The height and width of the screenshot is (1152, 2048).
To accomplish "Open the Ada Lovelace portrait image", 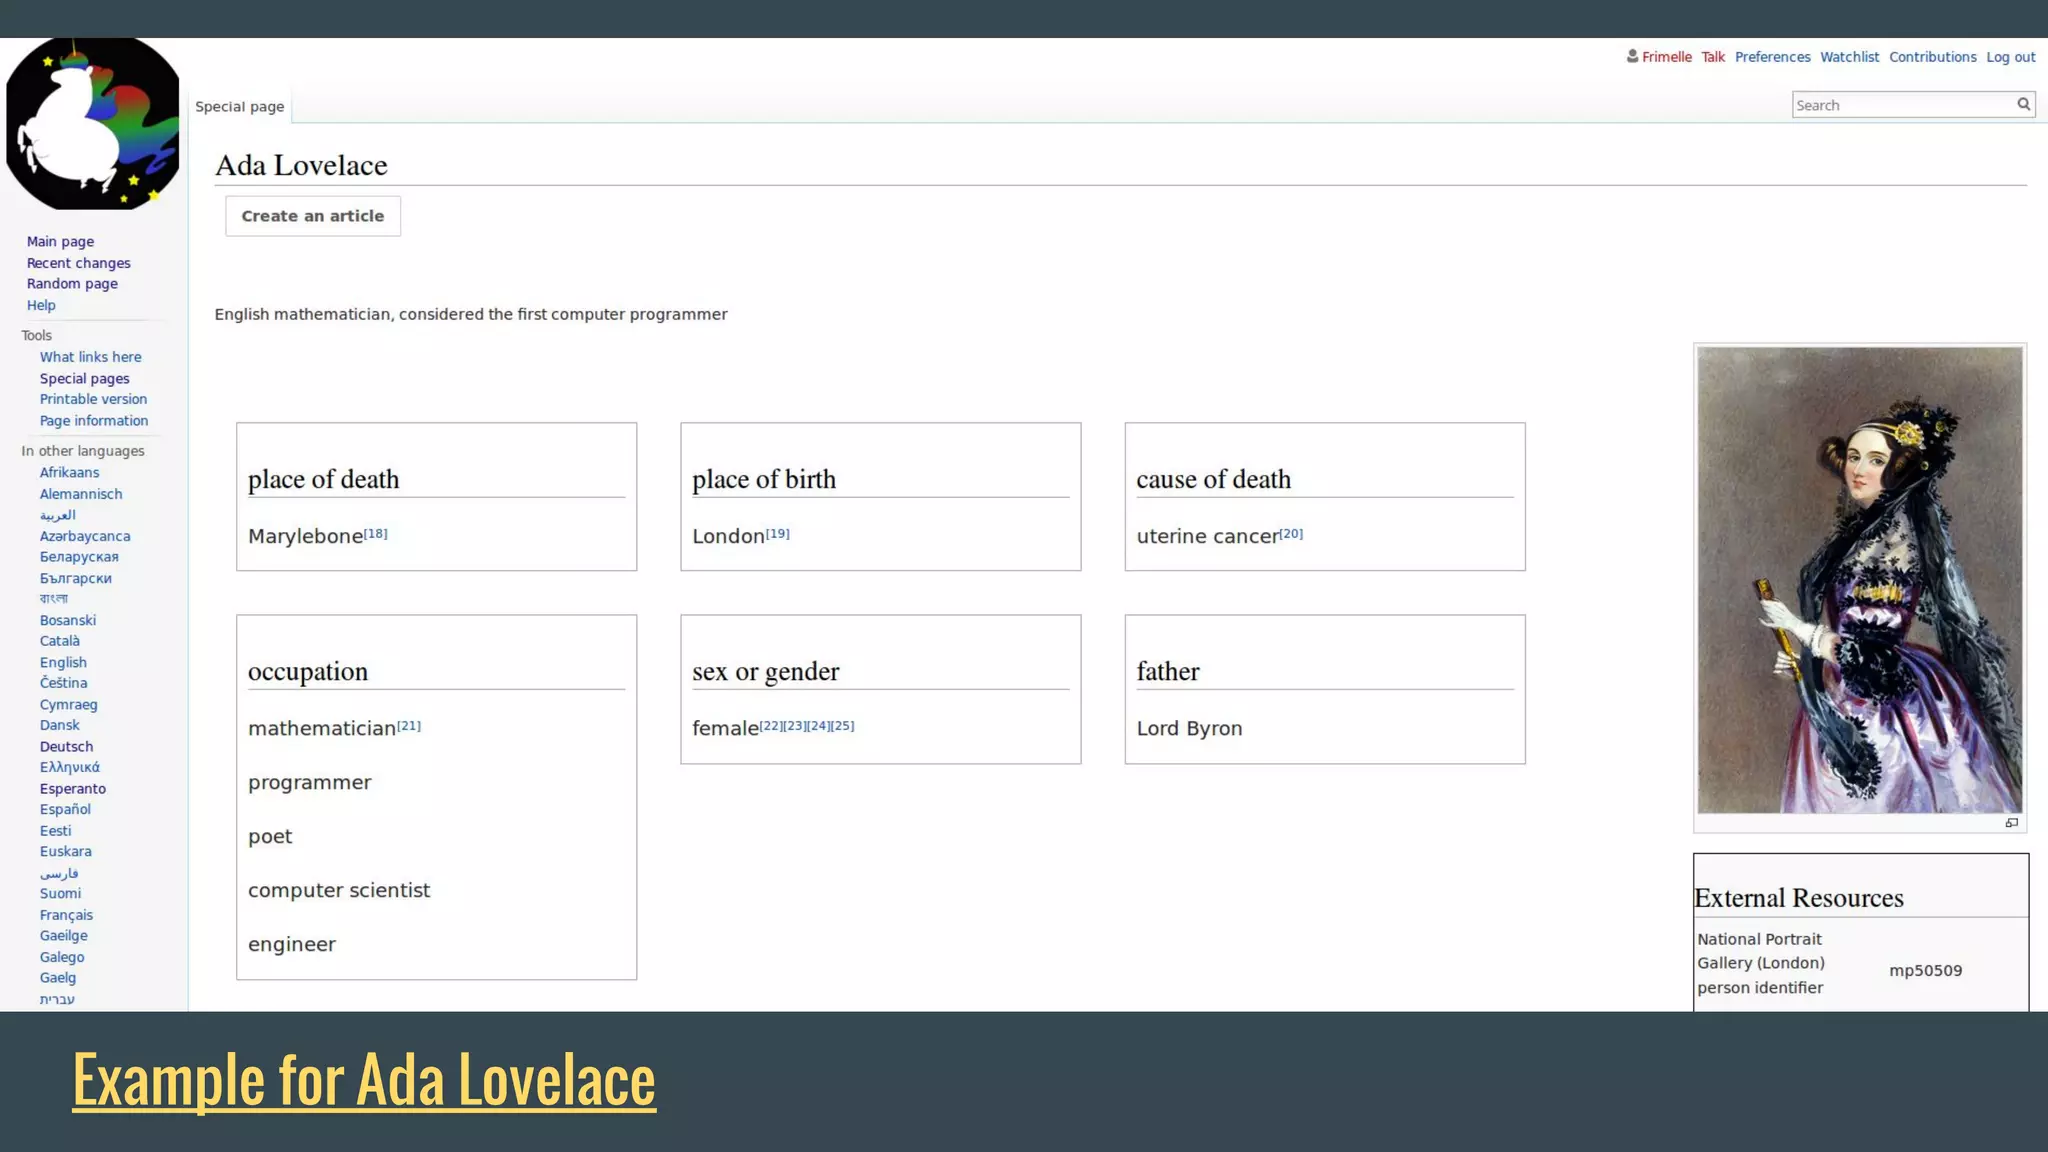I will coord(1859,580).
